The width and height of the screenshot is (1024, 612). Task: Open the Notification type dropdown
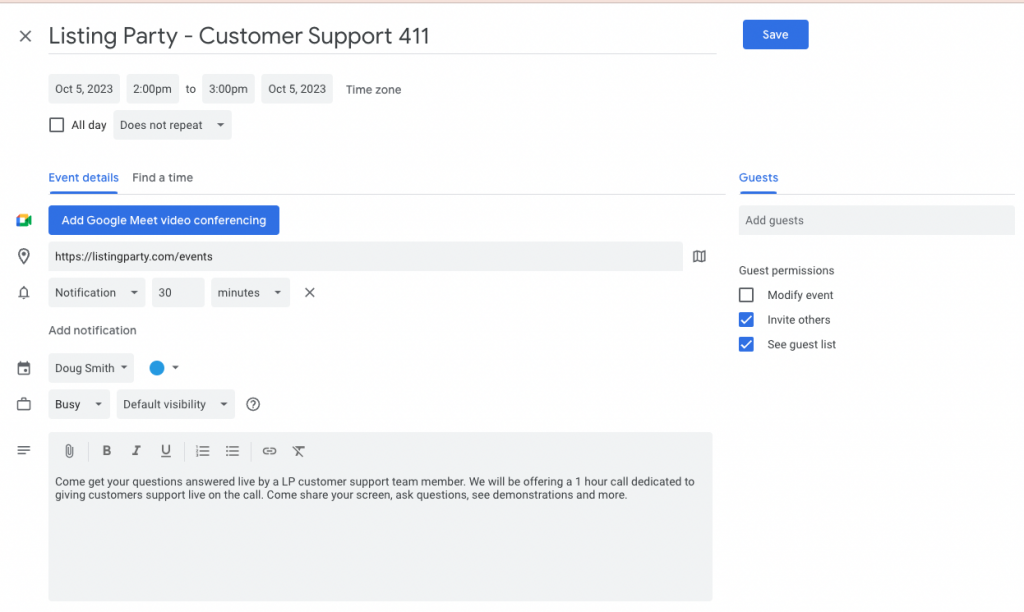(97, 293)
